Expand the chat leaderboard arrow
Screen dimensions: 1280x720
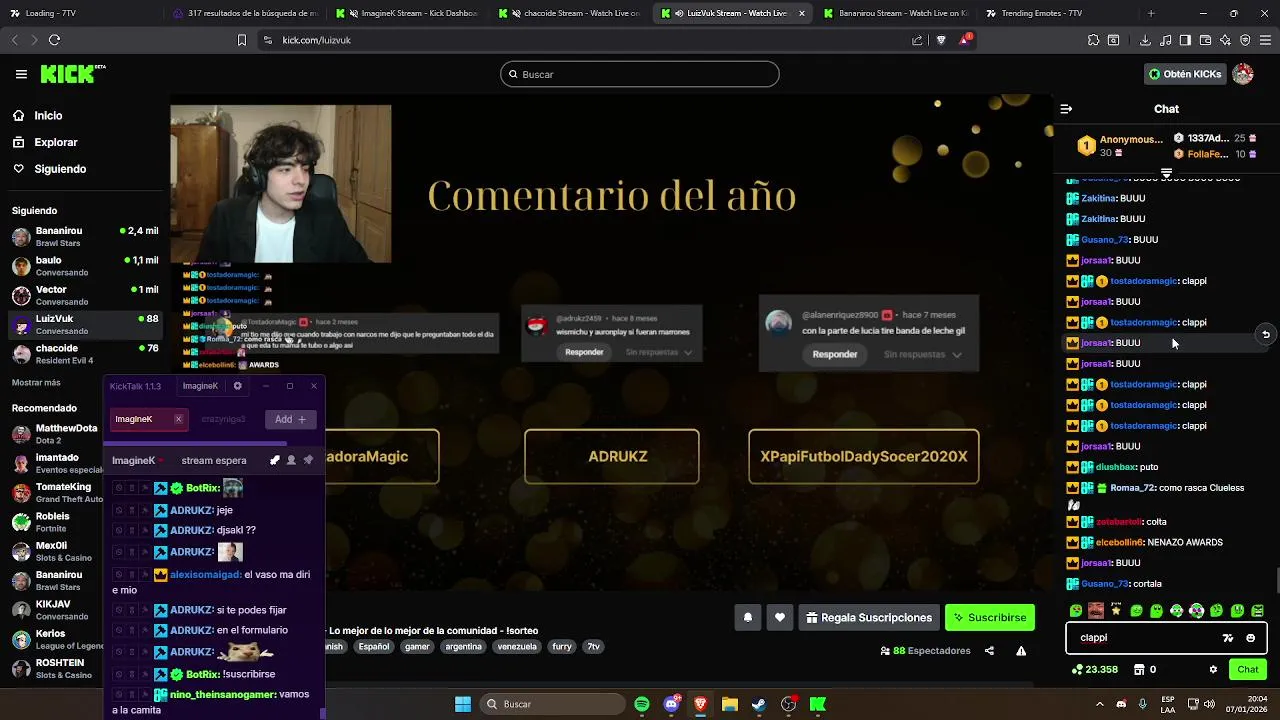pyautogui.click(x=1166, y=174)
